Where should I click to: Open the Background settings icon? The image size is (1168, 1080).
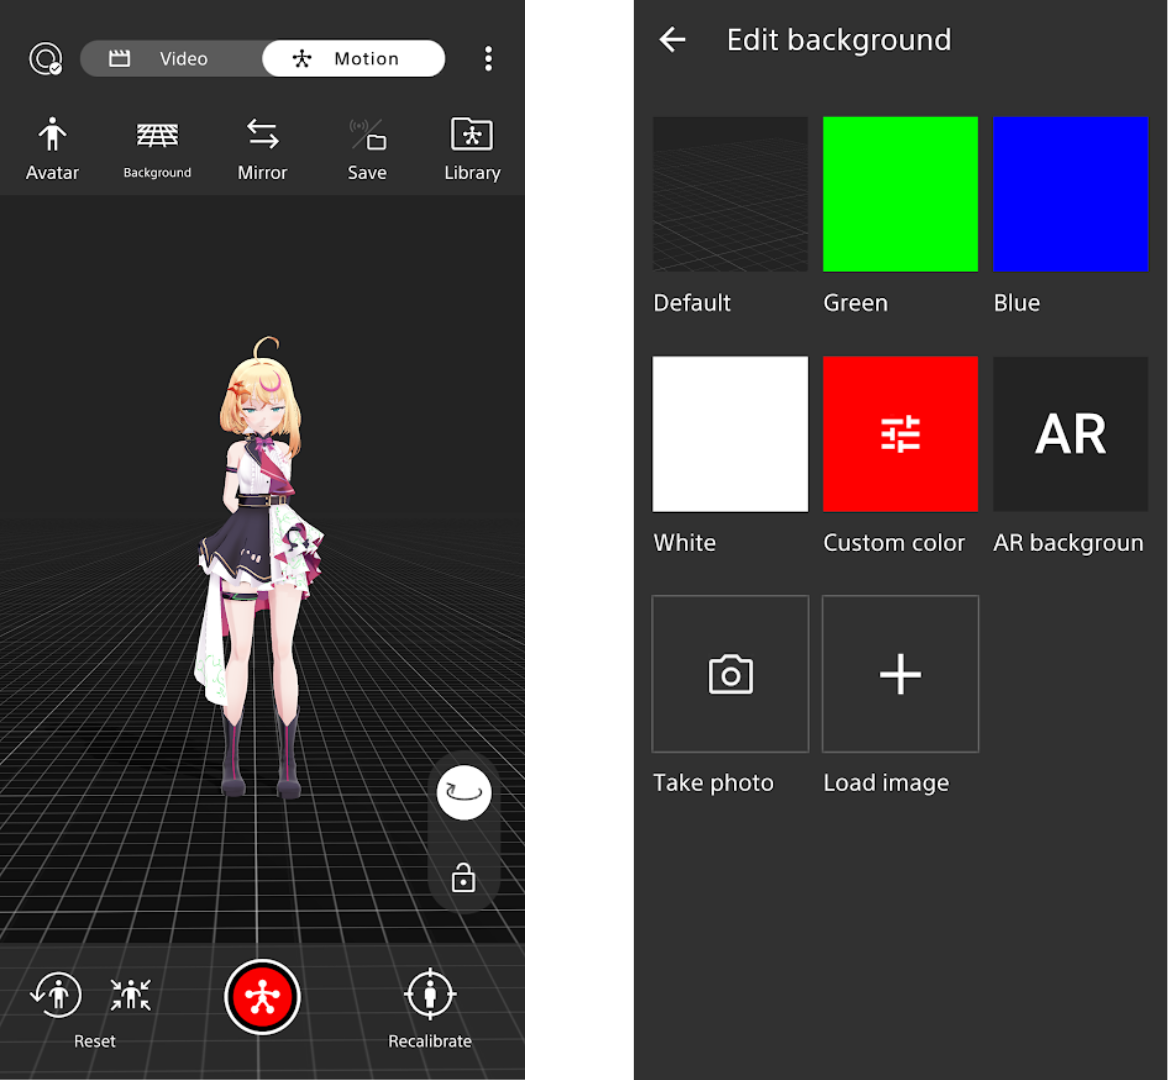(157, 135)
